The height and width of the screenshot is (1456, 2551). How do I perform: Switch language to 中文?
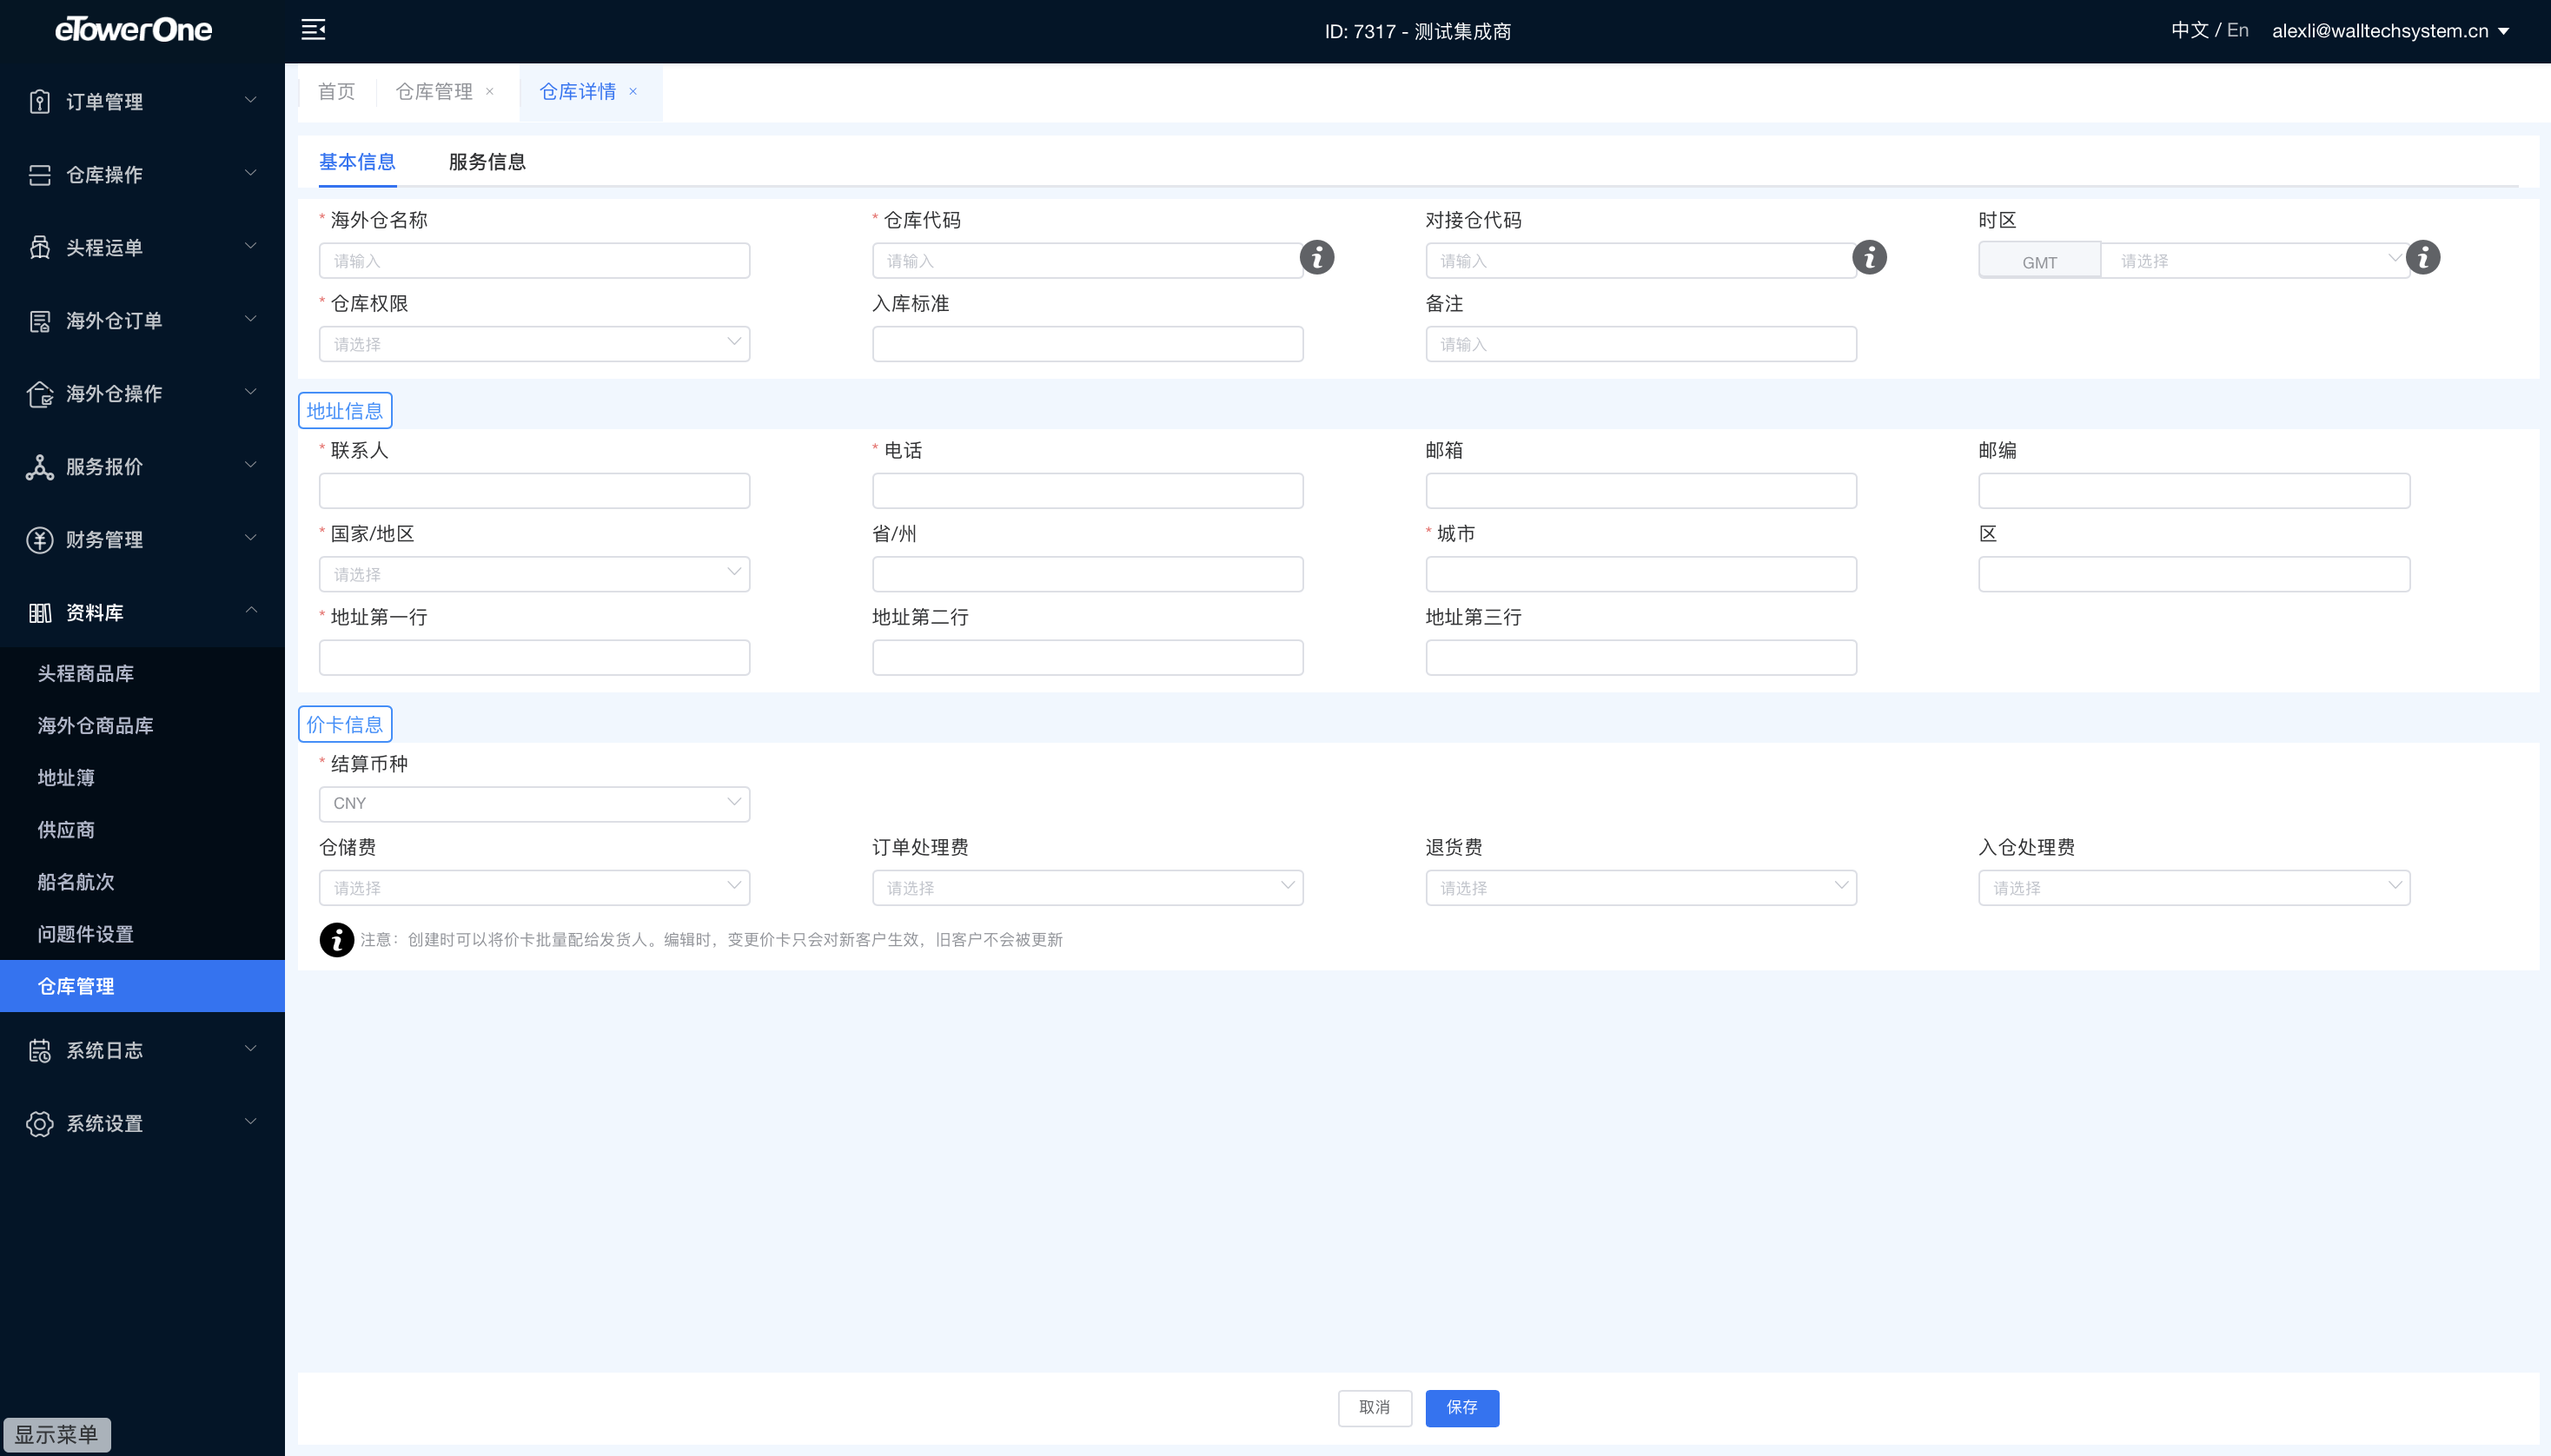tap(2189, 30)
